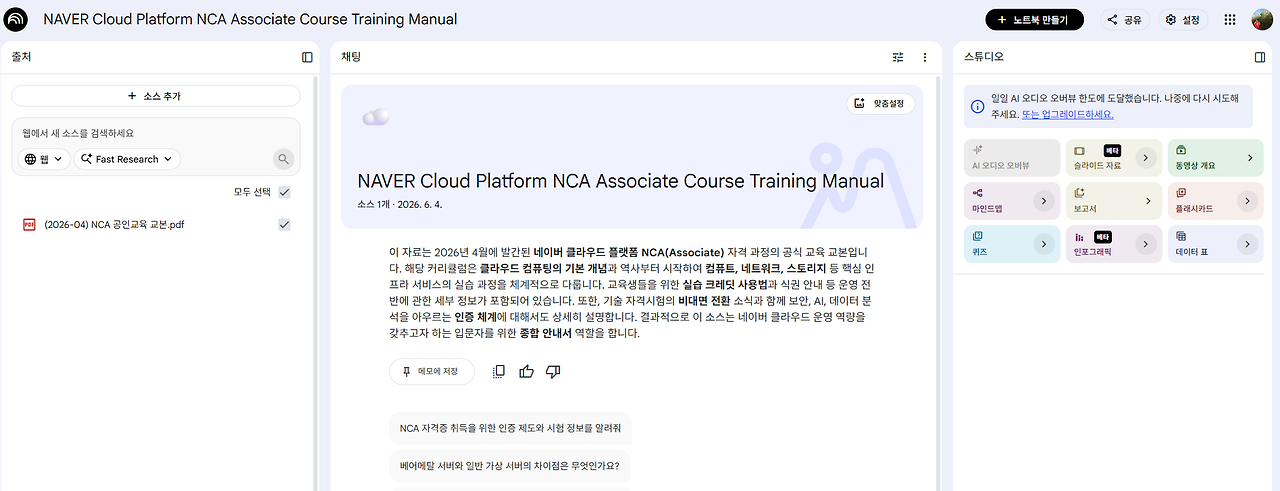Image resolution: width=1280 pixels, height=491 pixels.
Task: Copy the summary to clipboard
Action: point(499,371)
